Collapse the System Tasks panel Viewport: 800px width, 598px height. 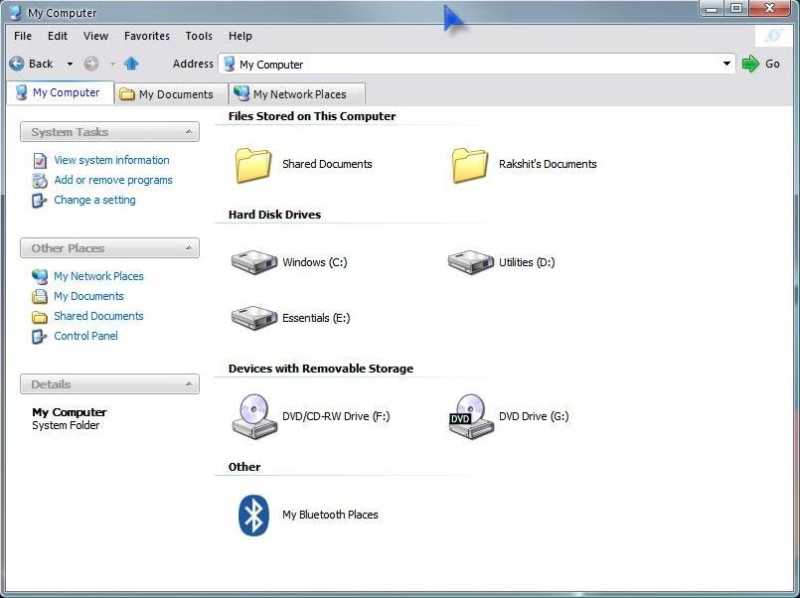pyautogui.click(x=189, y=131)
